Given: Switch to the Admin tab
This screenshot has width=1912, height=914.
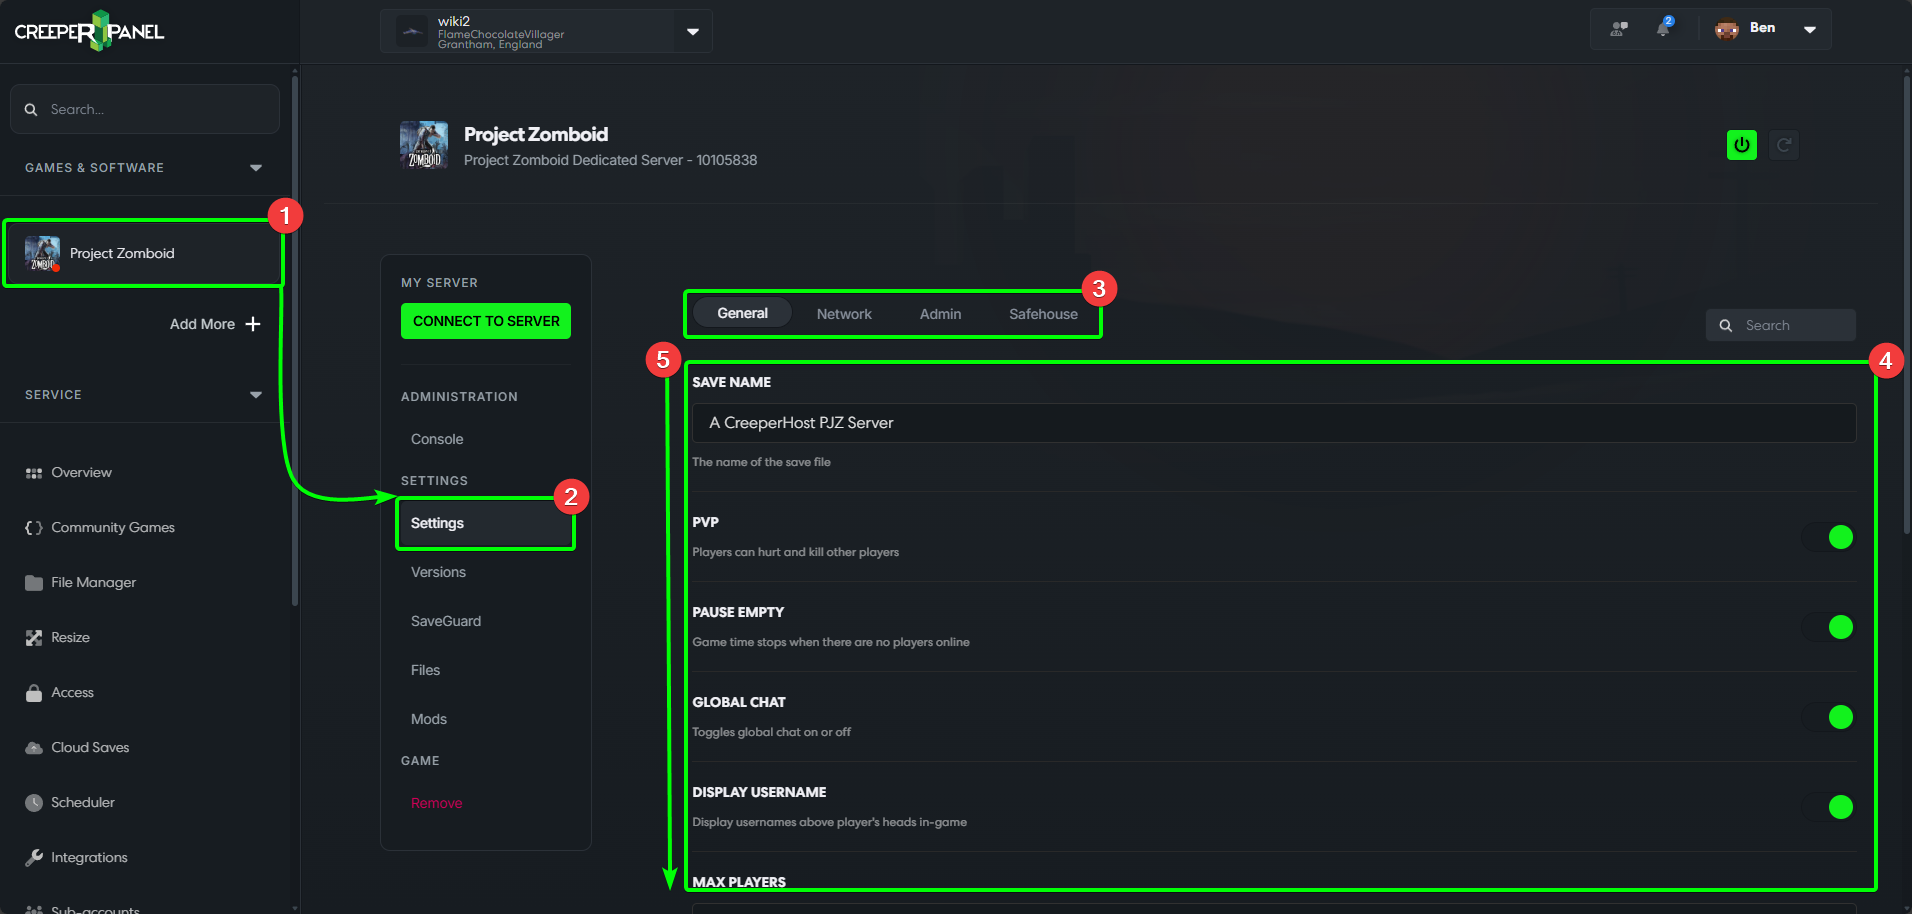Looking at the screenshot, I should coord(940,314).
